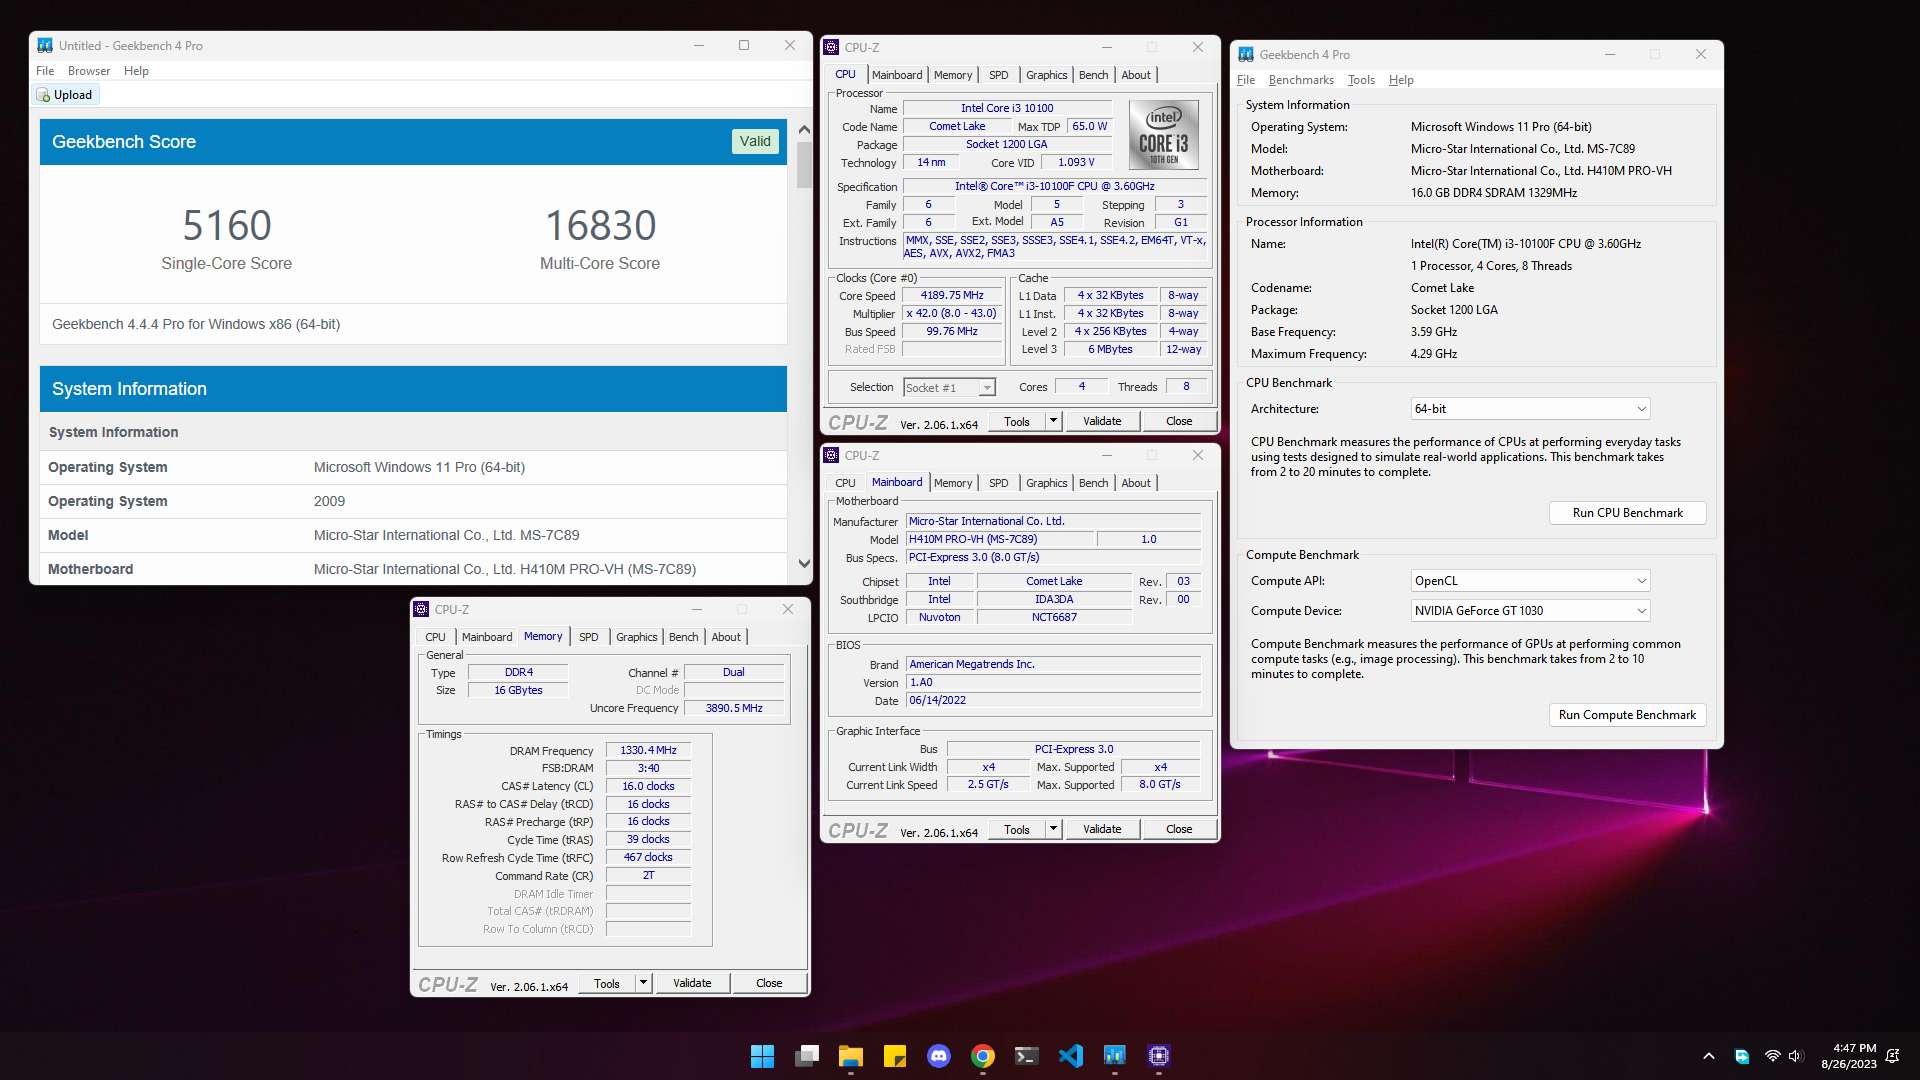Switch to Geekbench app in taskbar

1115,1056
